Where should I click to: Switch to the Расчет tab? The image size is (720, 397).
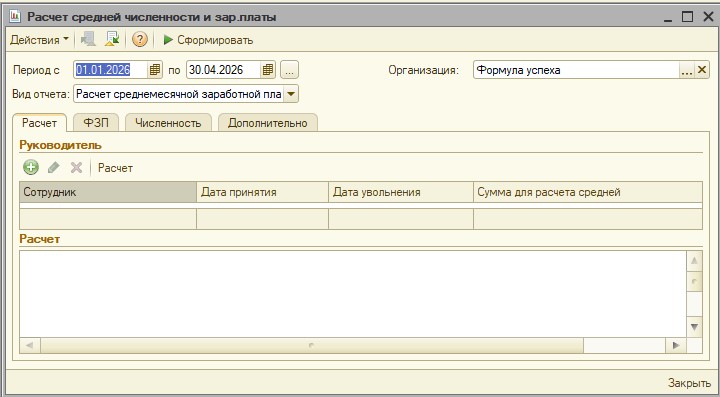pyautogui.click(x=39, y=123)
